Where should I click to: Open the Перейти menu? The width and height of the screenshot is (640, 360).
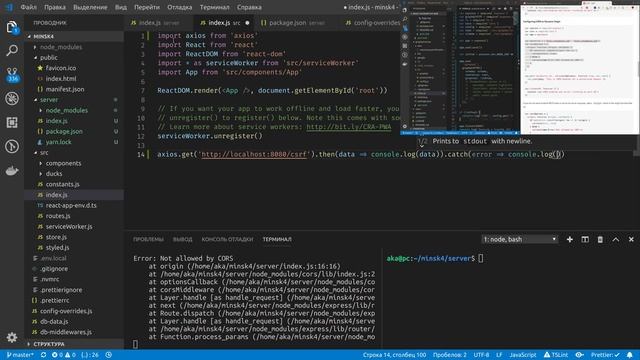147,7
